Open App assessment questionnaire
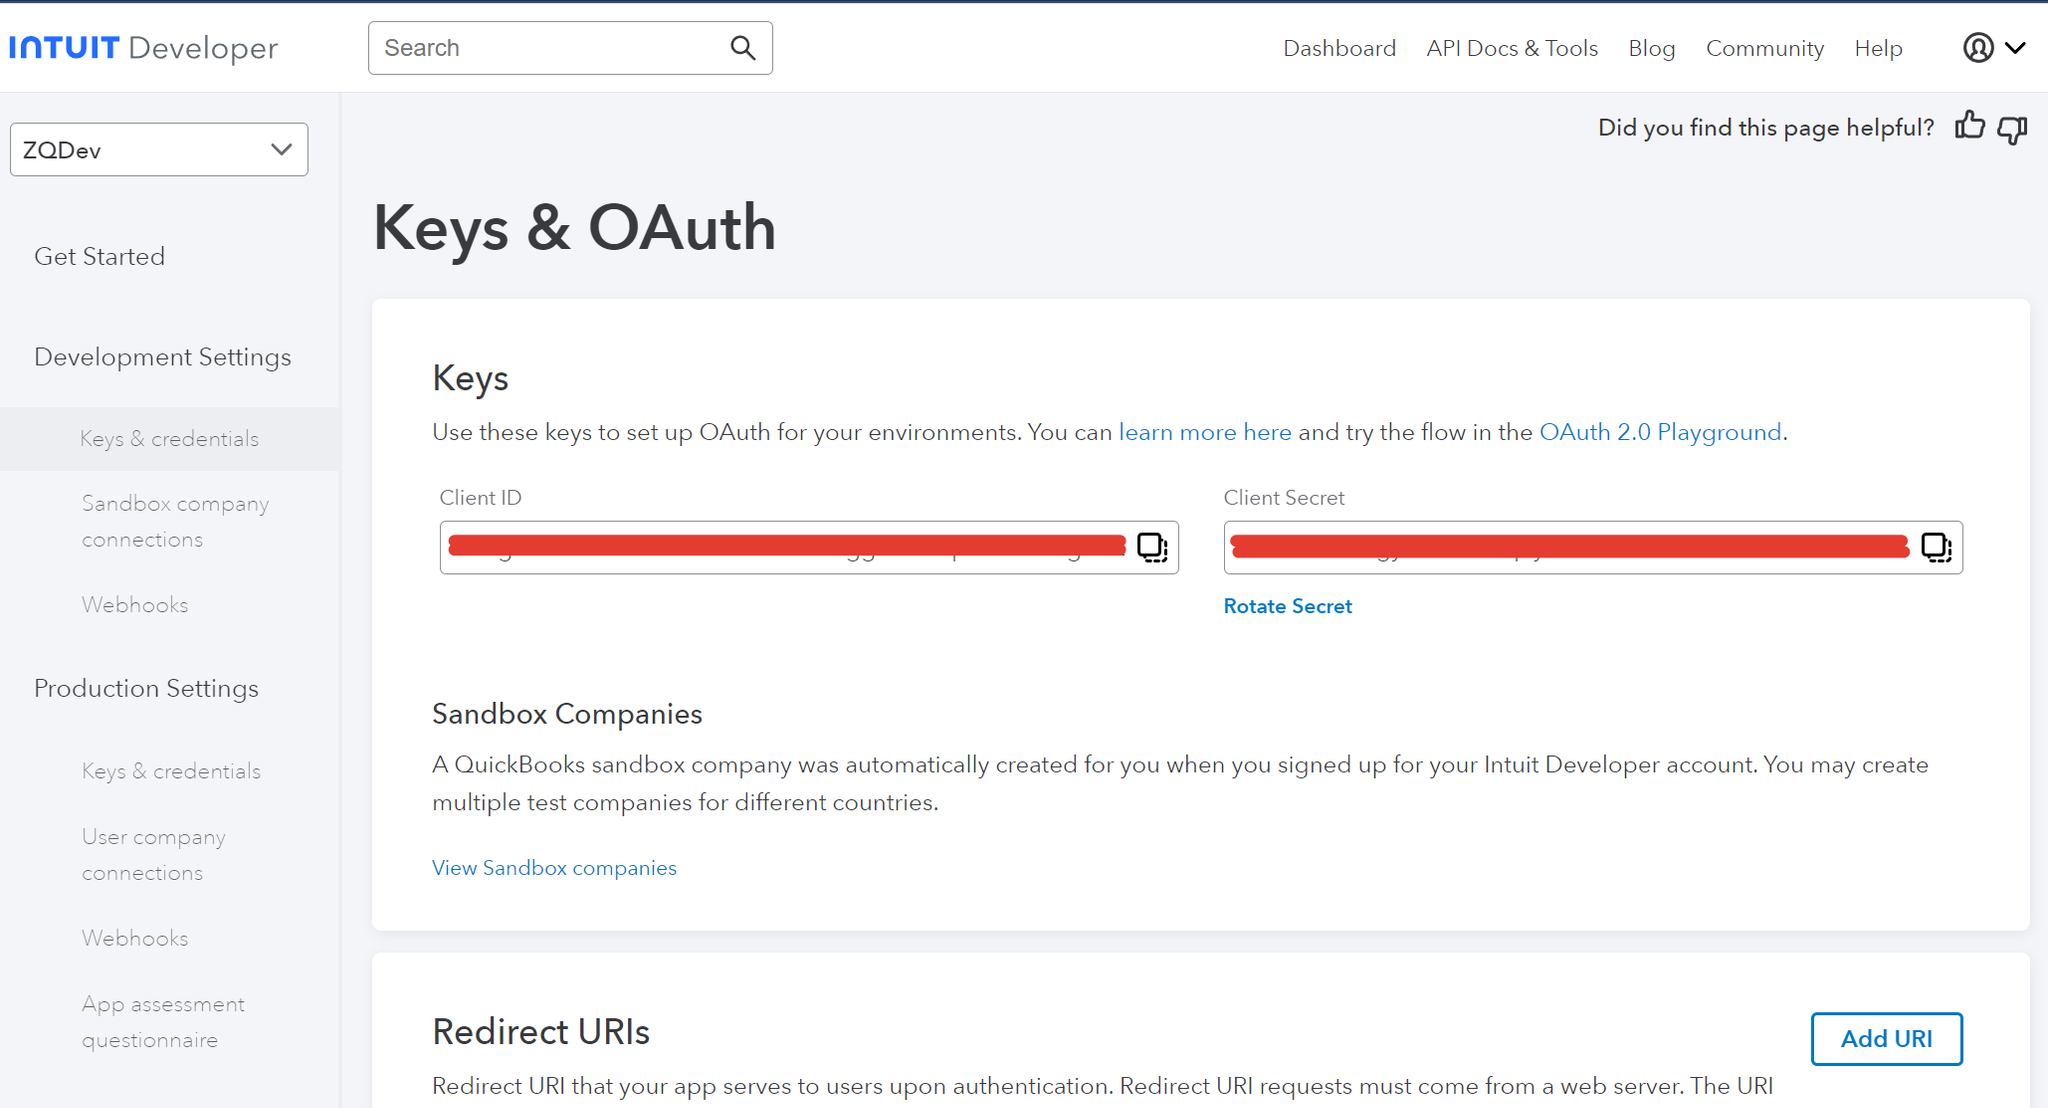2048x1108 pixels. click(163, 1021)
